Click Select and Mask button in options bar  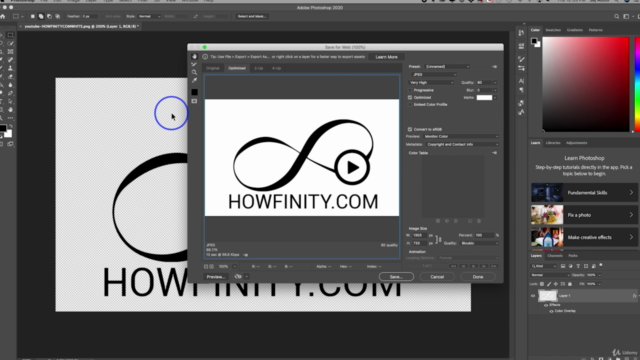click(252, 16)
